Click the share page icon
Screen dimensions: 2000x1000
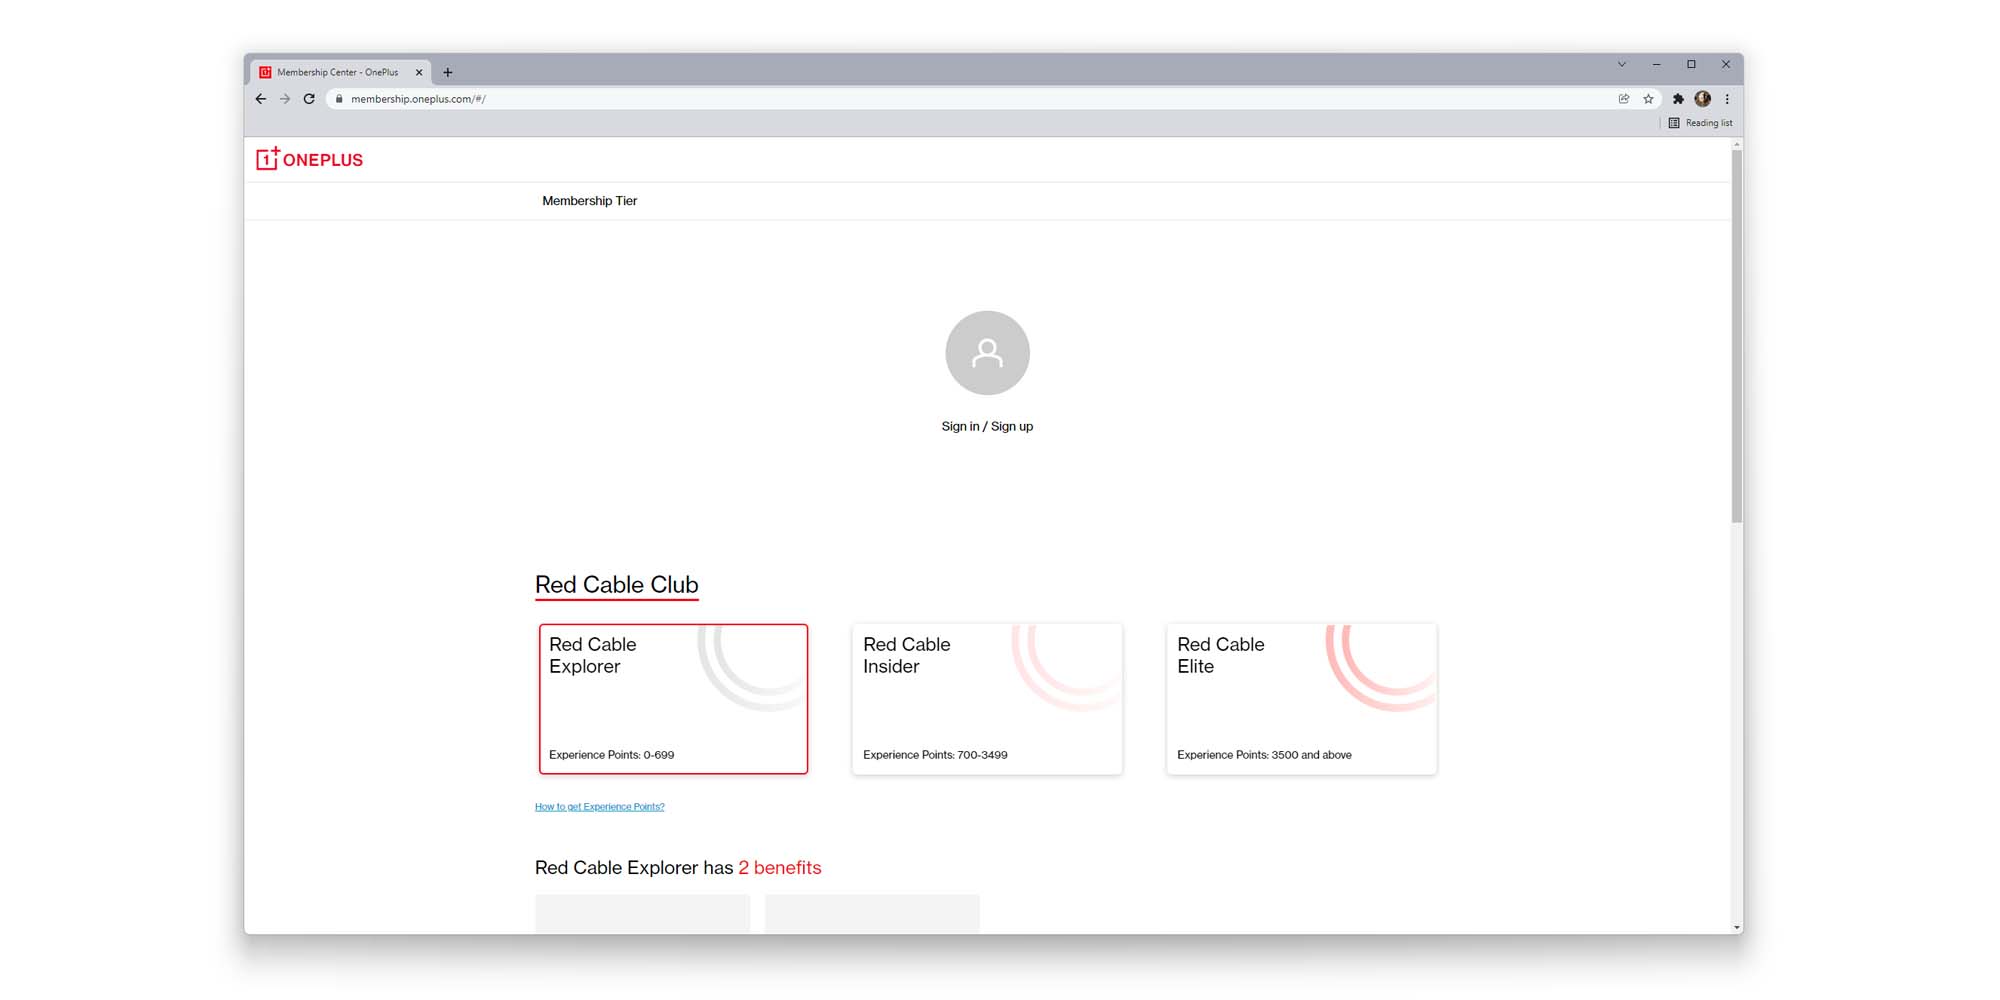point(1624,99)
